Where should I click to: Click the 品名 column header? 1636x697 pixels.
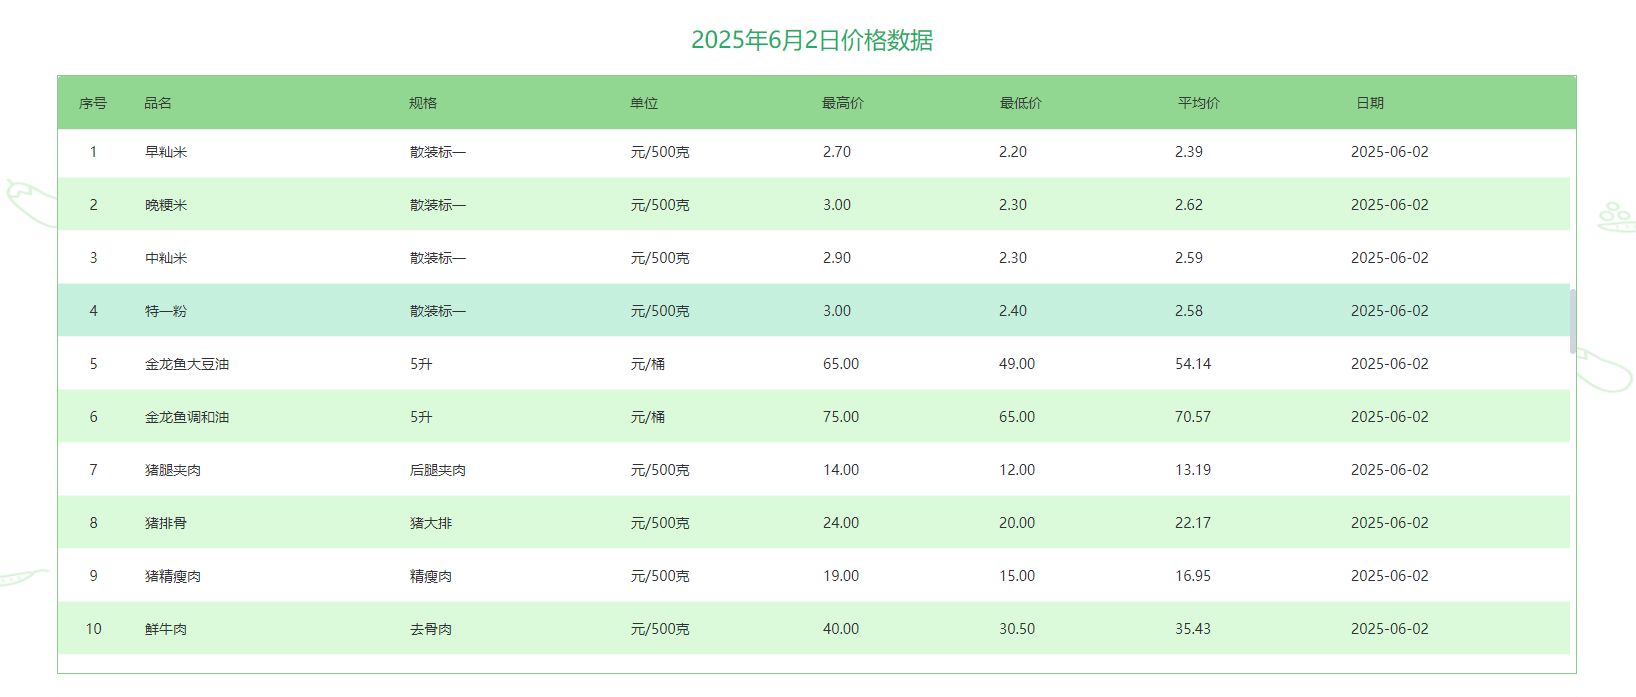point(158,103)
